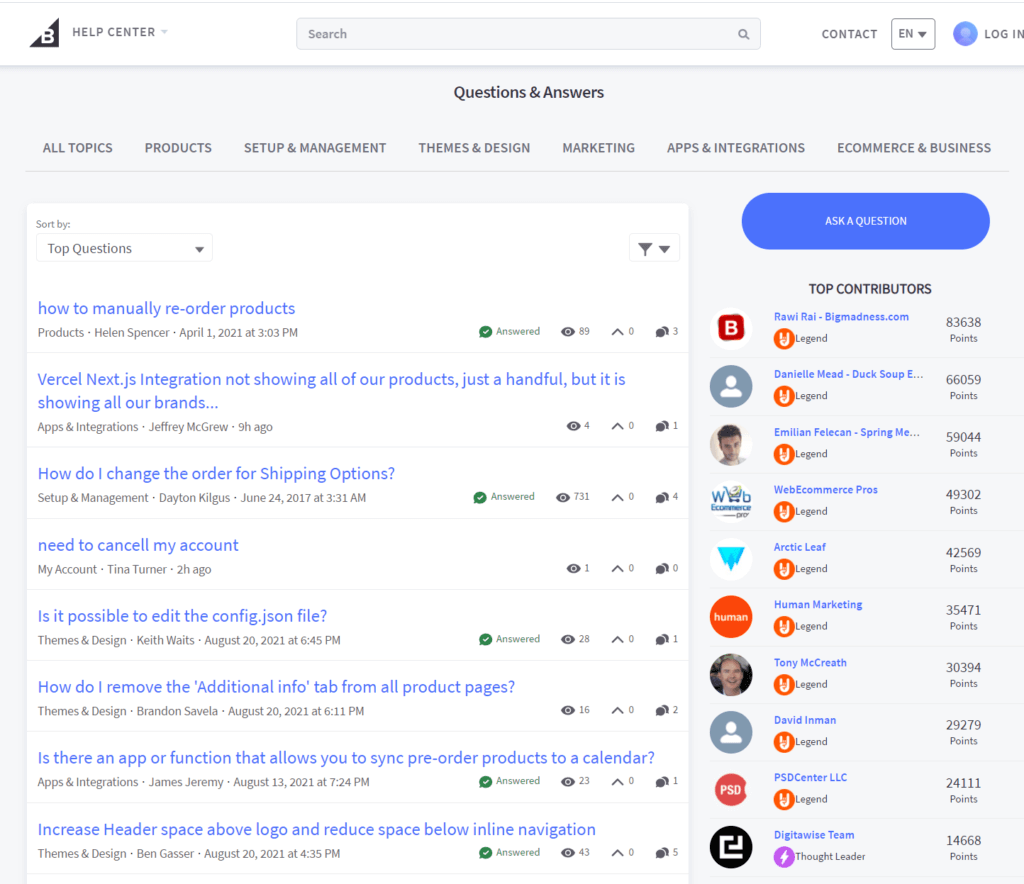This screenshot has height=884, width=1024.
Task: Open the SETUP & MANAGEMENT tab
Action: (315, 148)
